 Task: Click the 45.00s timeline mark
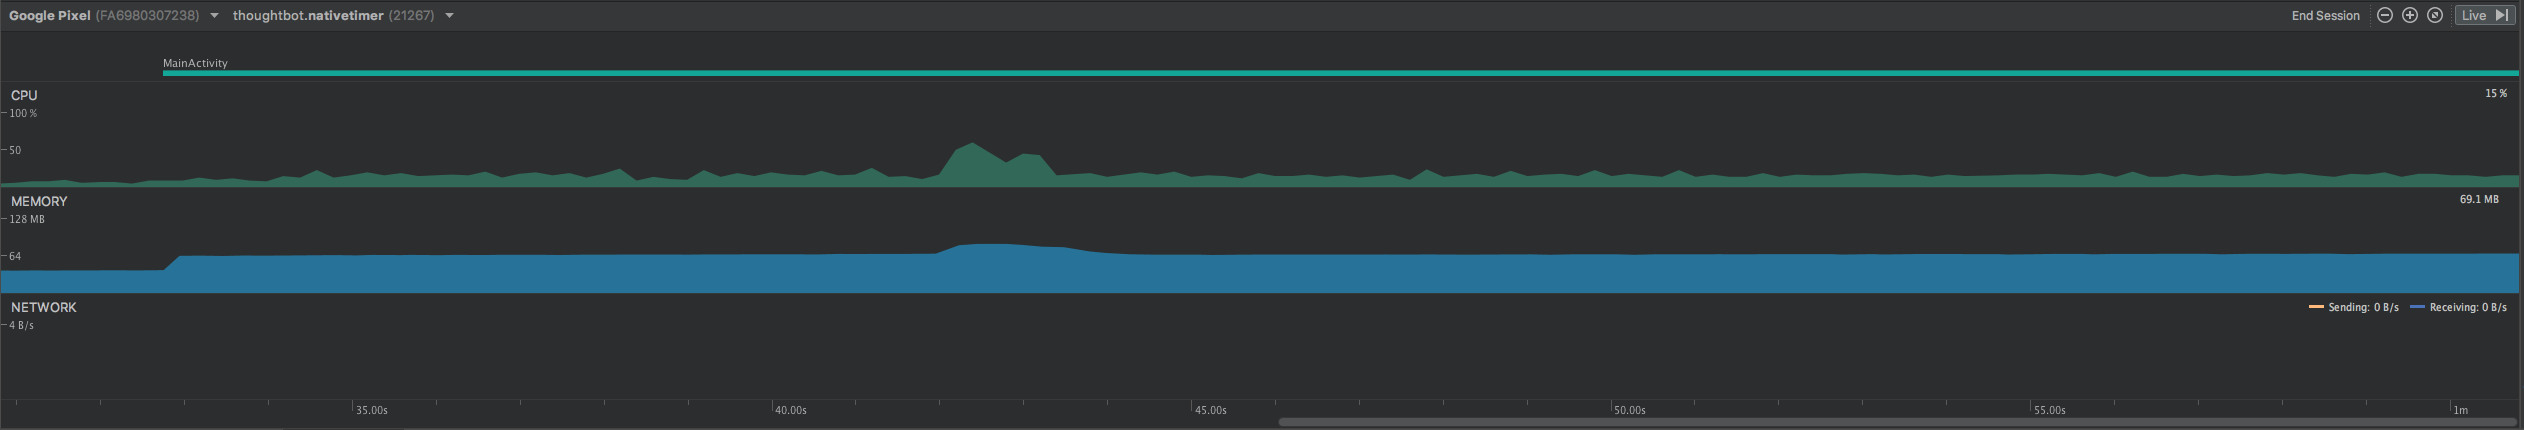1211,410
